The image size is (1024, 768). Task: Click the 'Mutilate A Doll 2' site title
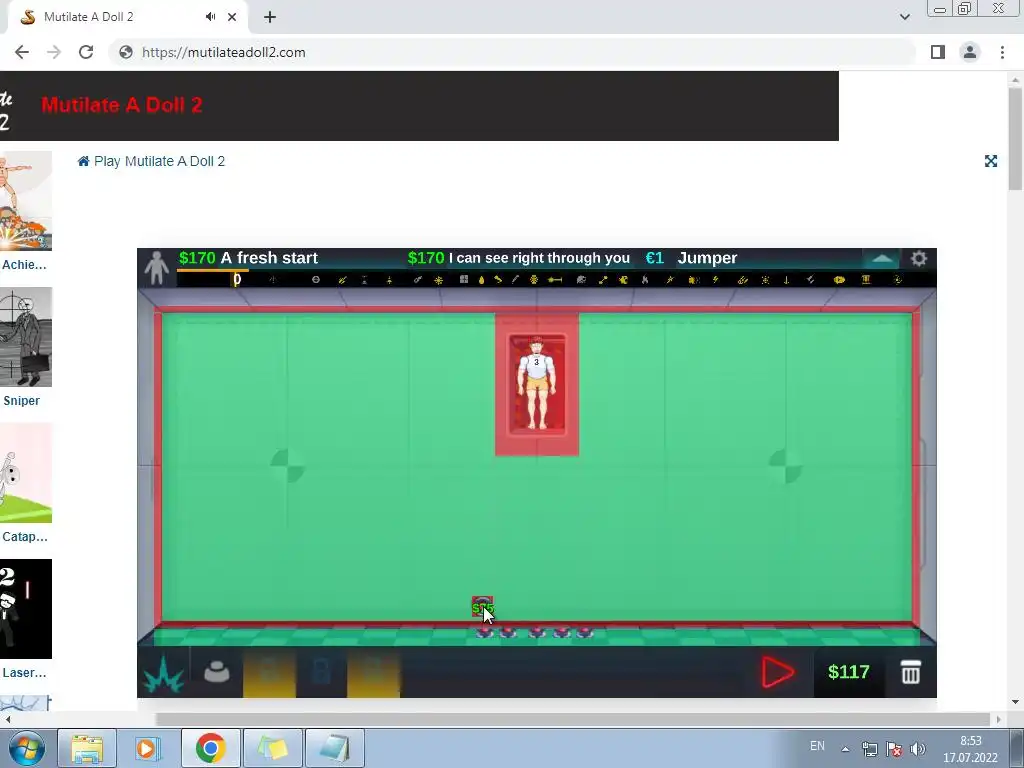coord(121,105)
